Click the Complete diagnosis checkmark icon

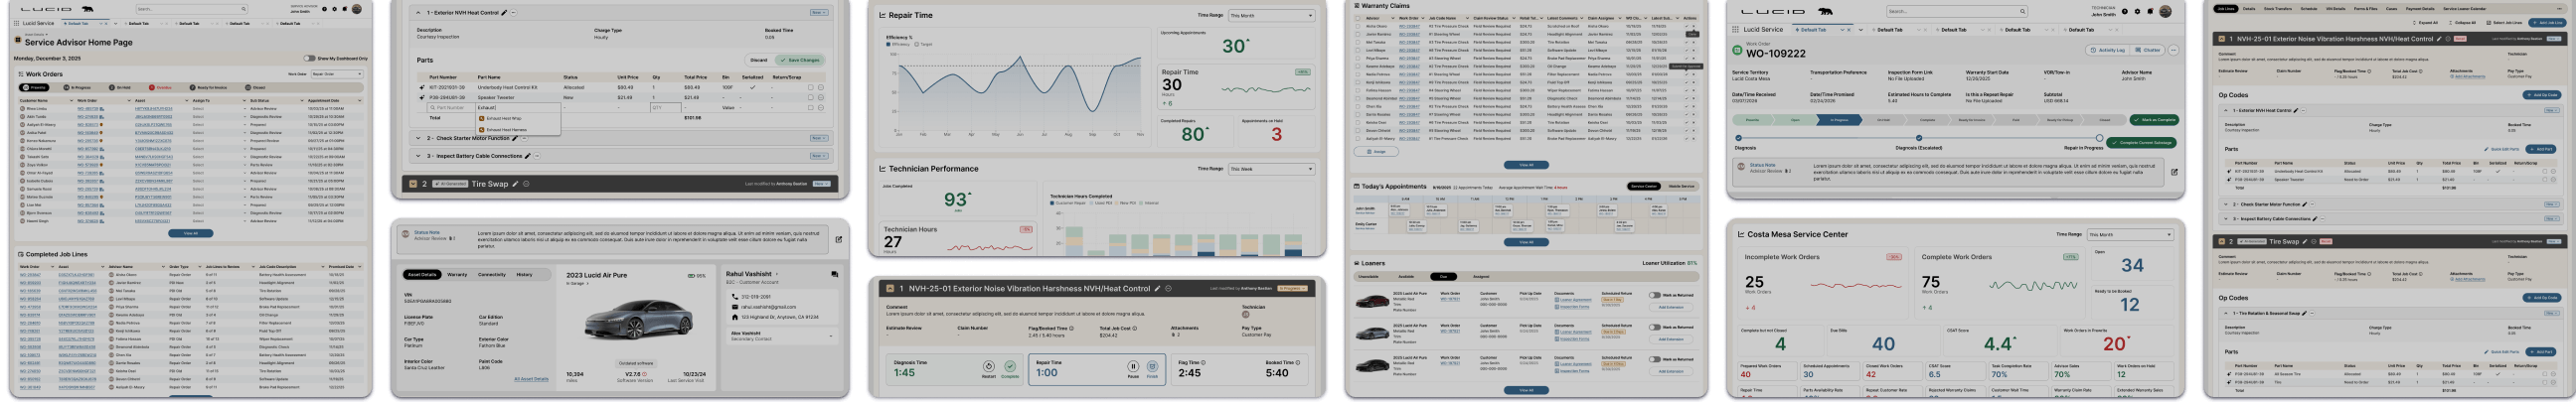[1010, 367]
